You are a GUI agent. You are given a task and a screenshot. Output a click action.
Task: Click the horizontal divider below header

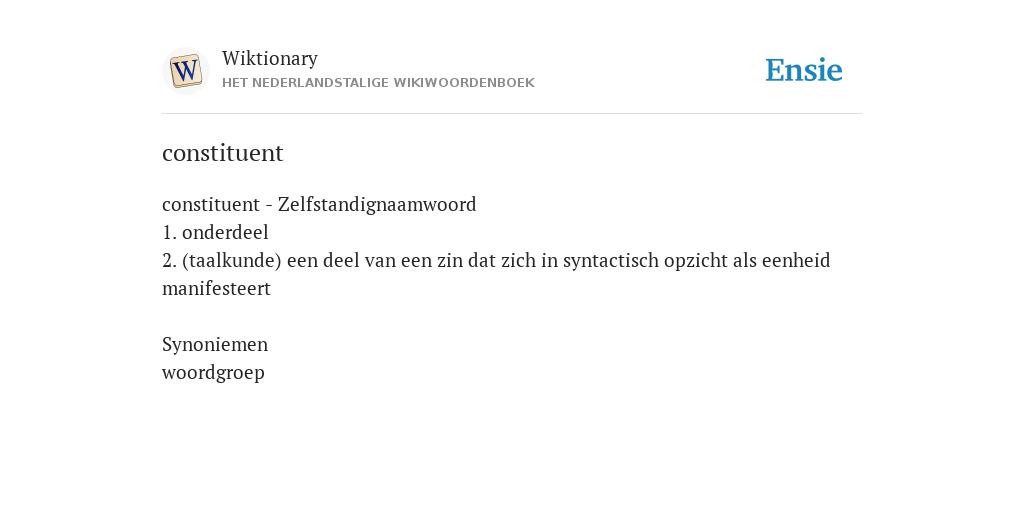512,114
